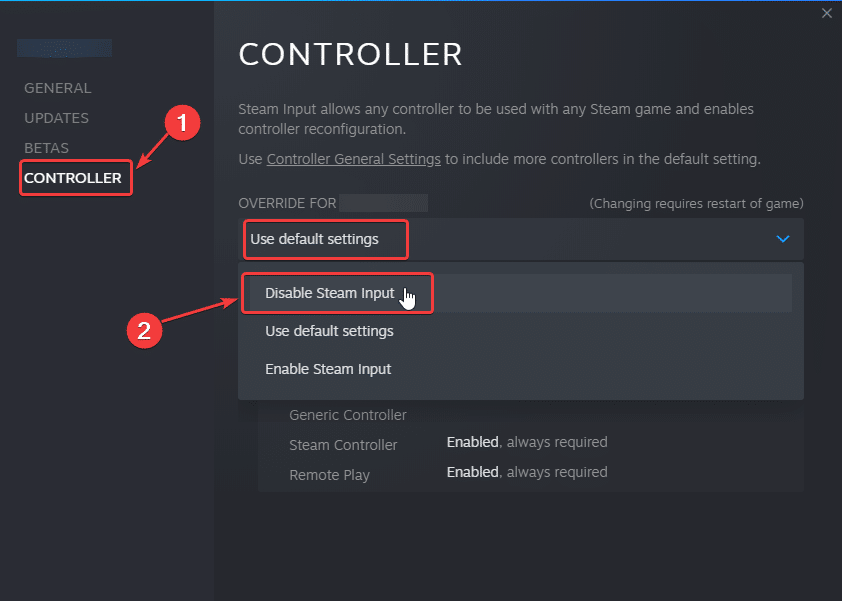Click the blue dropdown chevron arrow
The width and height of the screenshot is (842, 601).
click(x=783, y=239)
